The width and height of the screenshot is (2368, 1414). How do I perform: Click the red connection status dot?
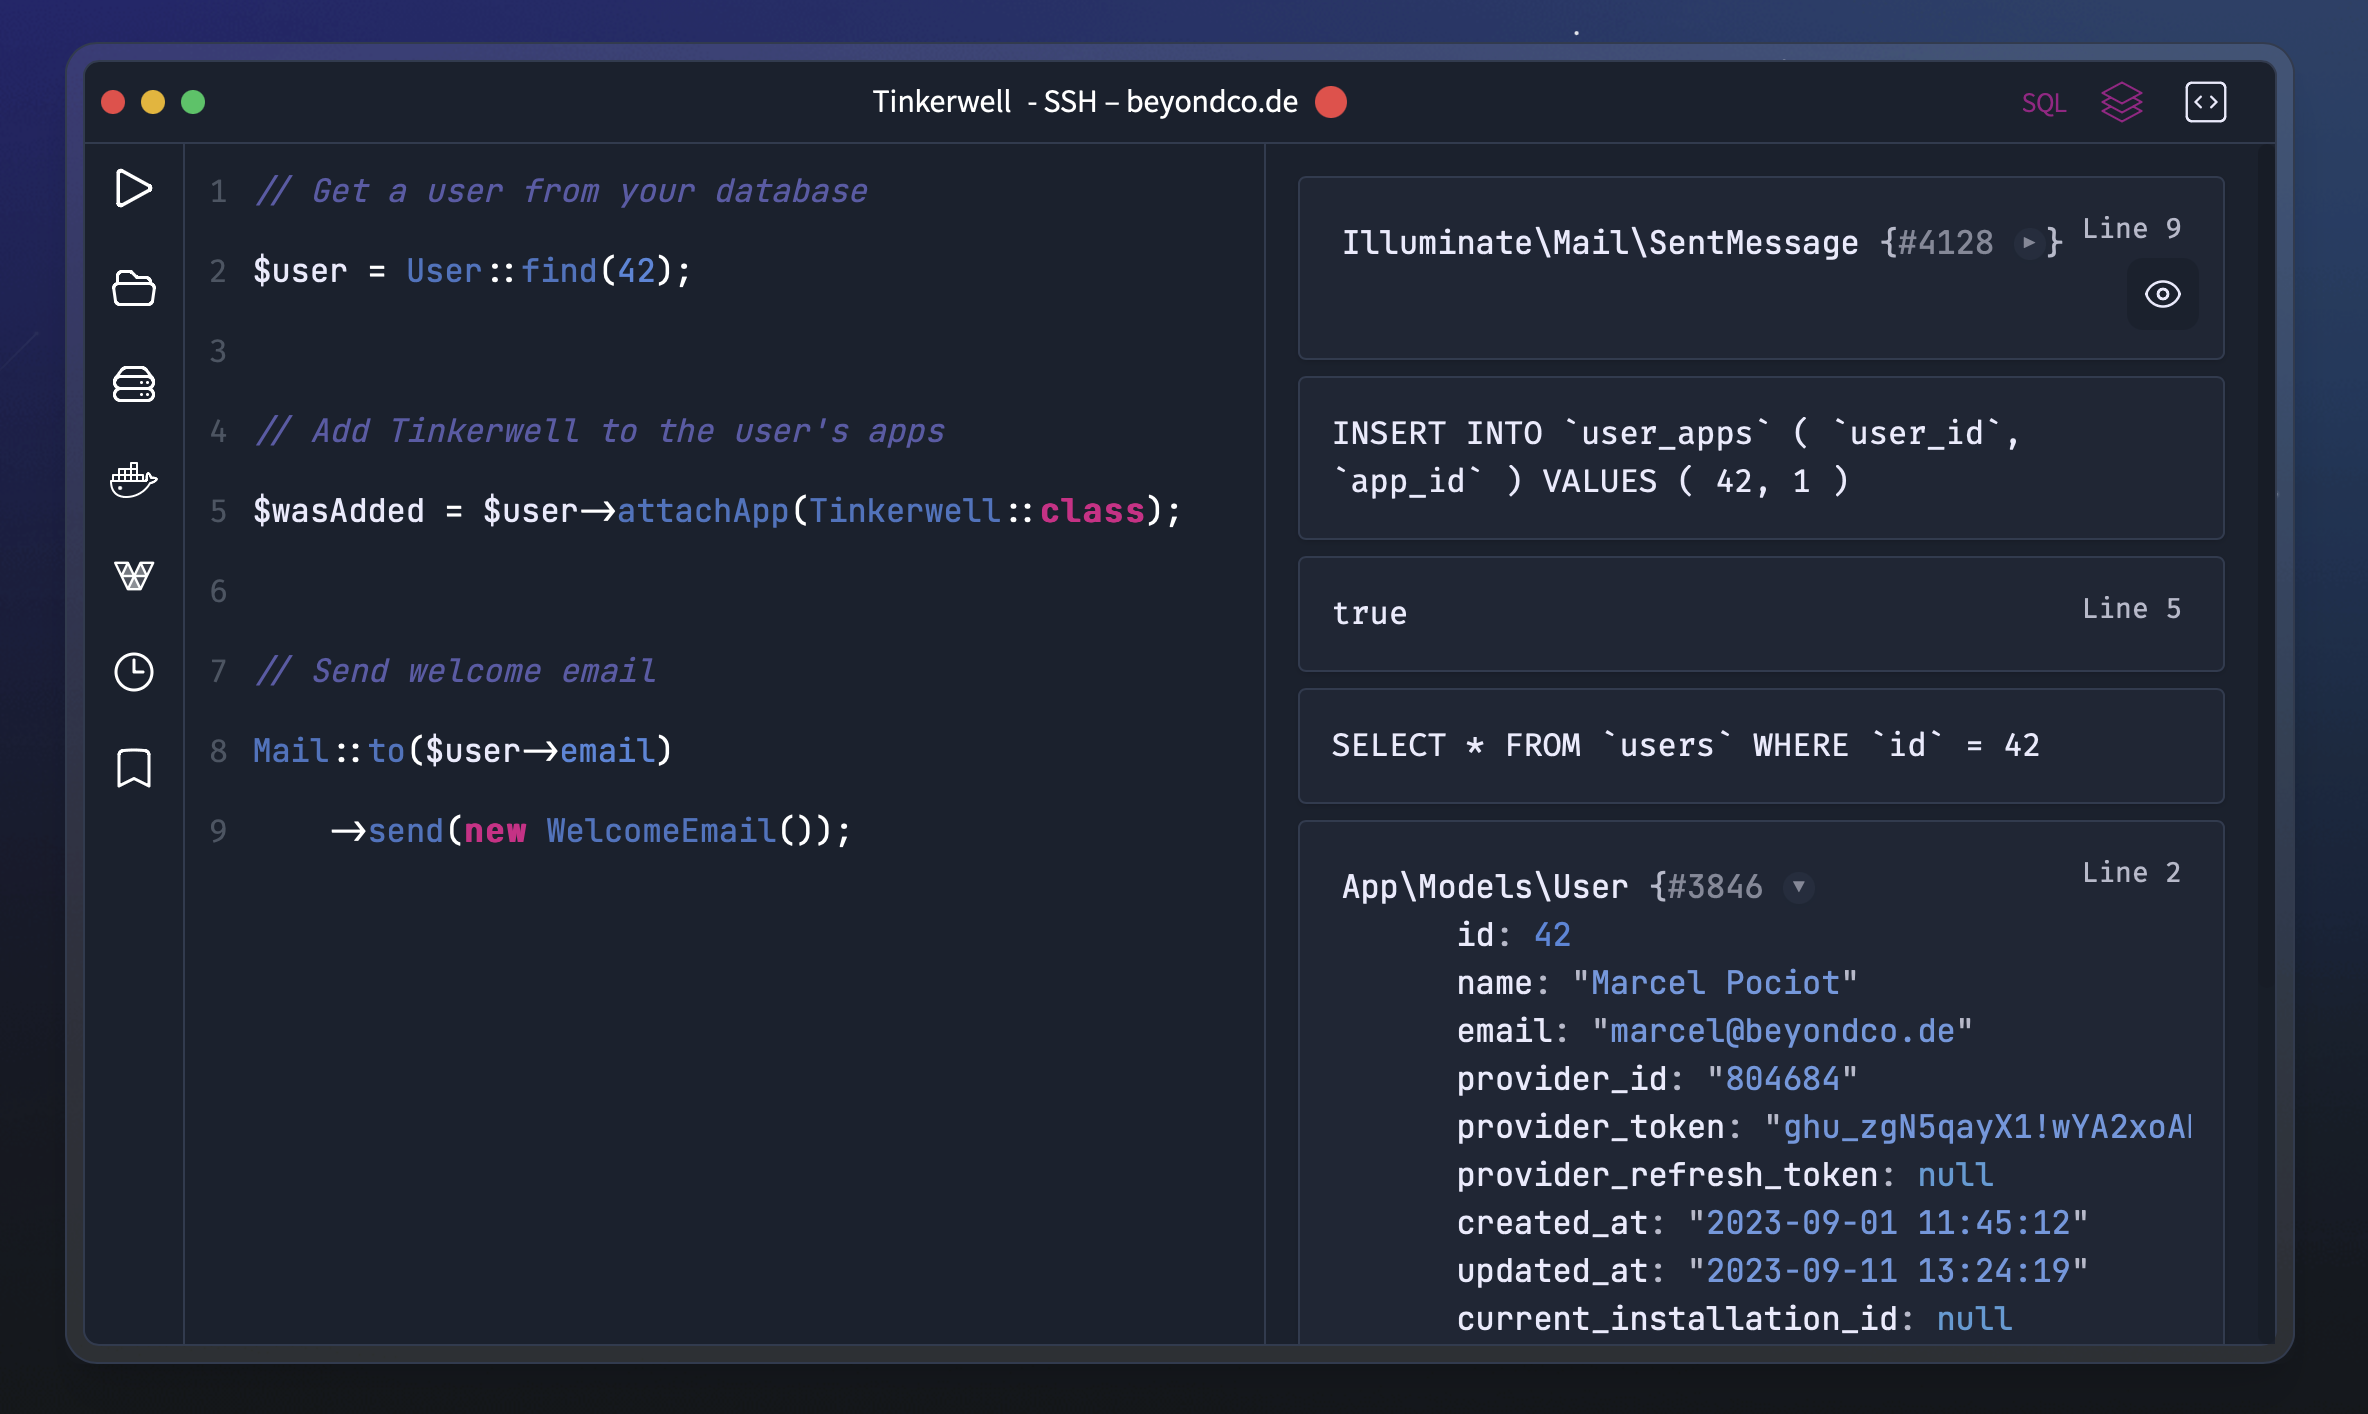pyautogui.click(x=1331, y=102)
